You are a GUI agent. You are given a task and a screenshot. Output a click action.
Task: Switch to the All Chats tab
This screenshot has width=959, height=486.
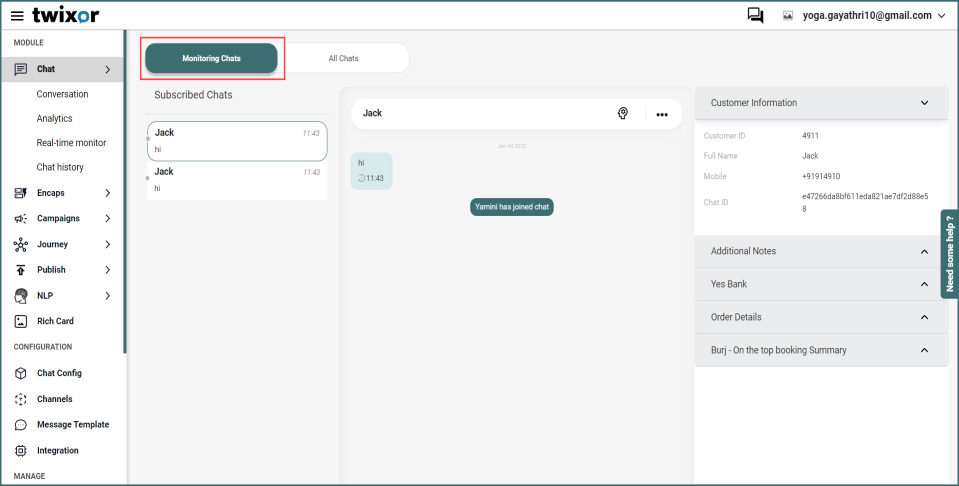pos(343,58)
